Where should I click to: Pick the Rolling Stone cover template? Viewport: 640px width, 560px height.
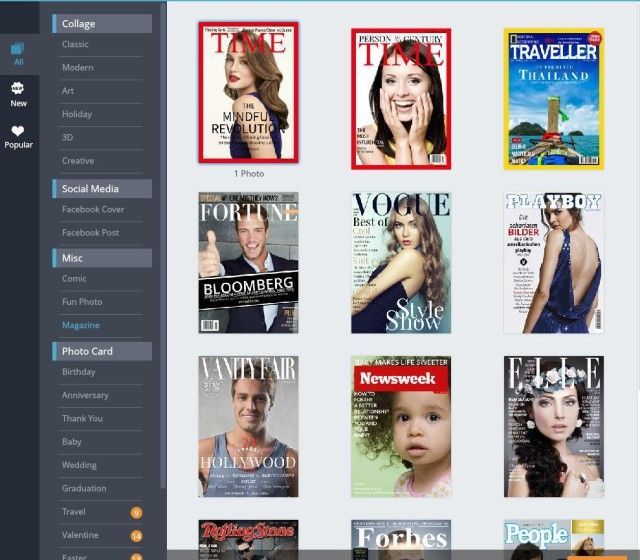(x=249, y=540)
